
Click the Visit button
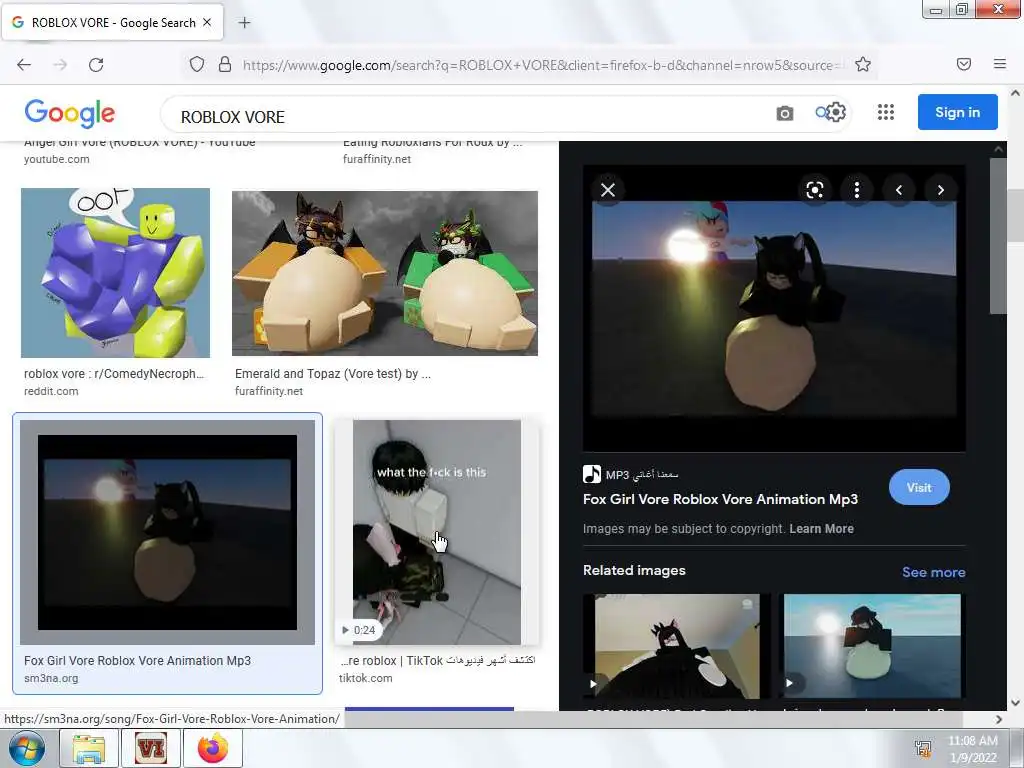coord(919,487)
